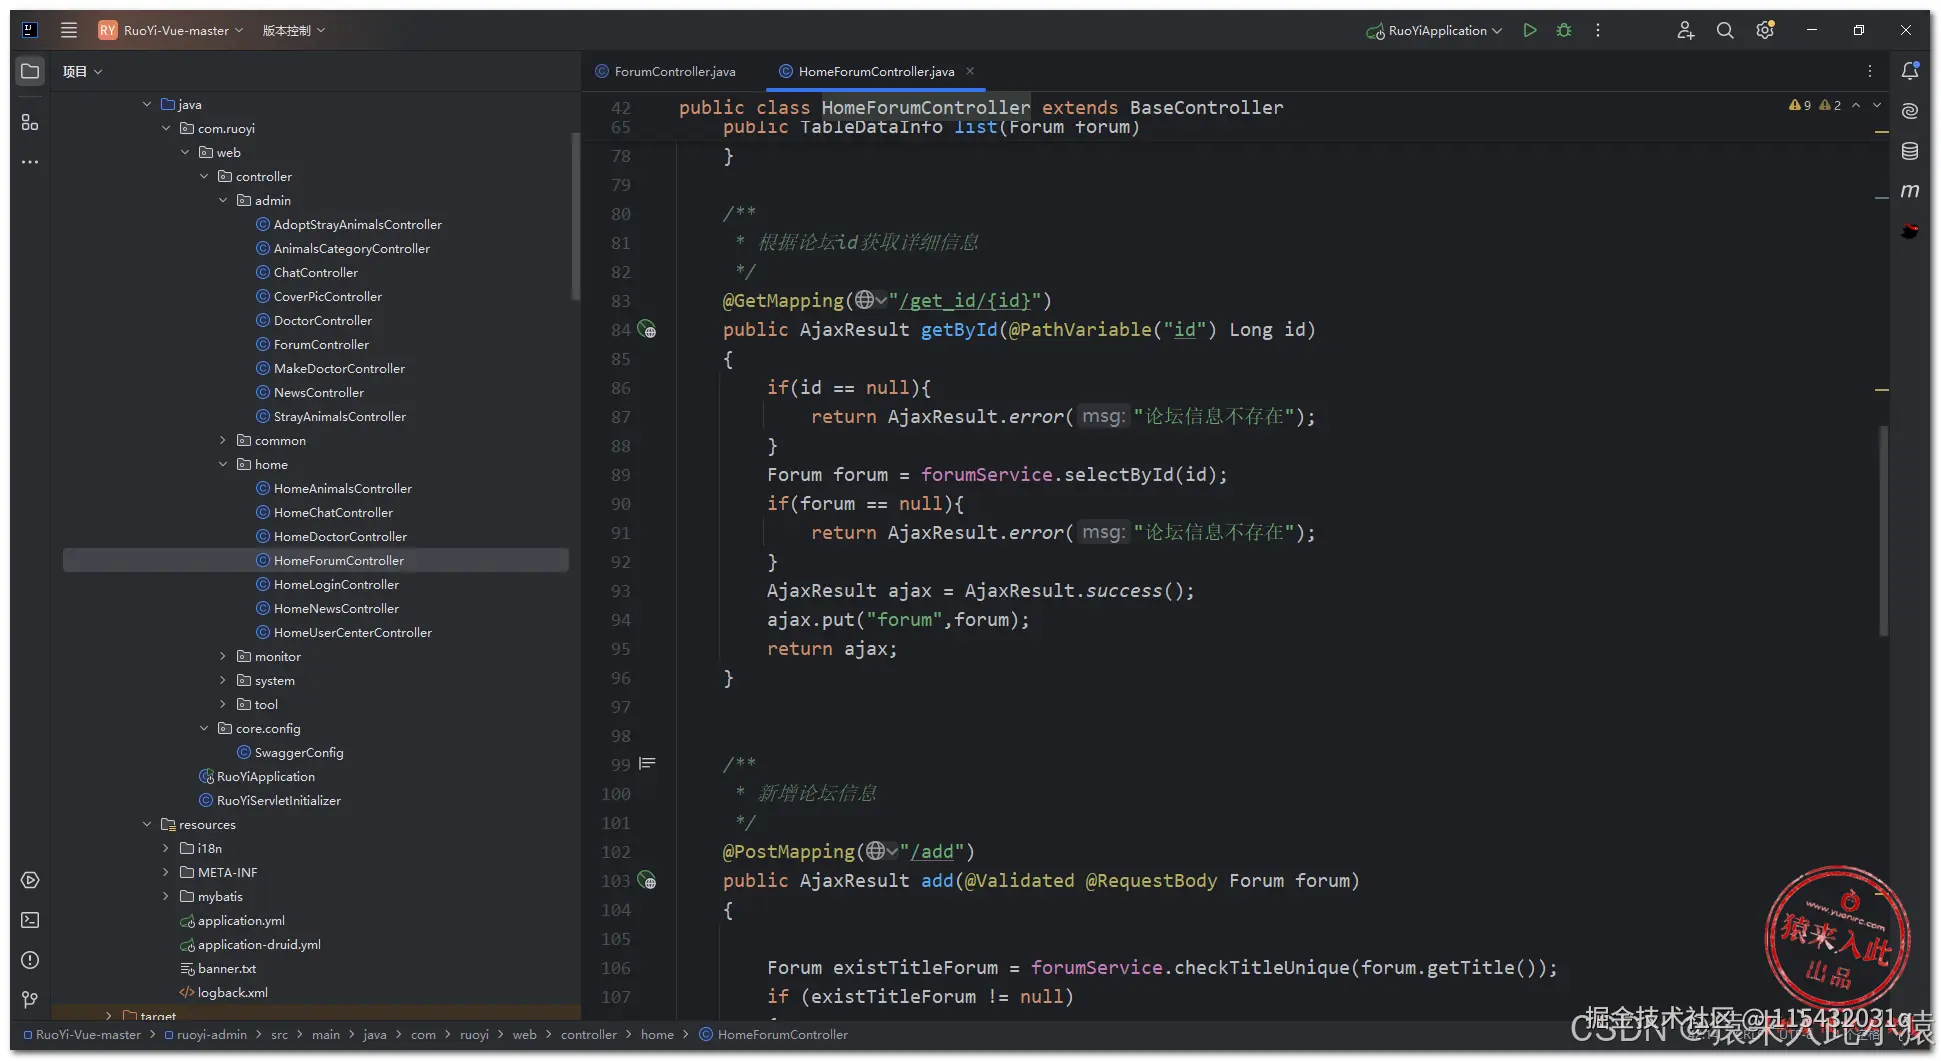Open IDE settings gear
The image size is (1941, 1061).
[1765, 30]
